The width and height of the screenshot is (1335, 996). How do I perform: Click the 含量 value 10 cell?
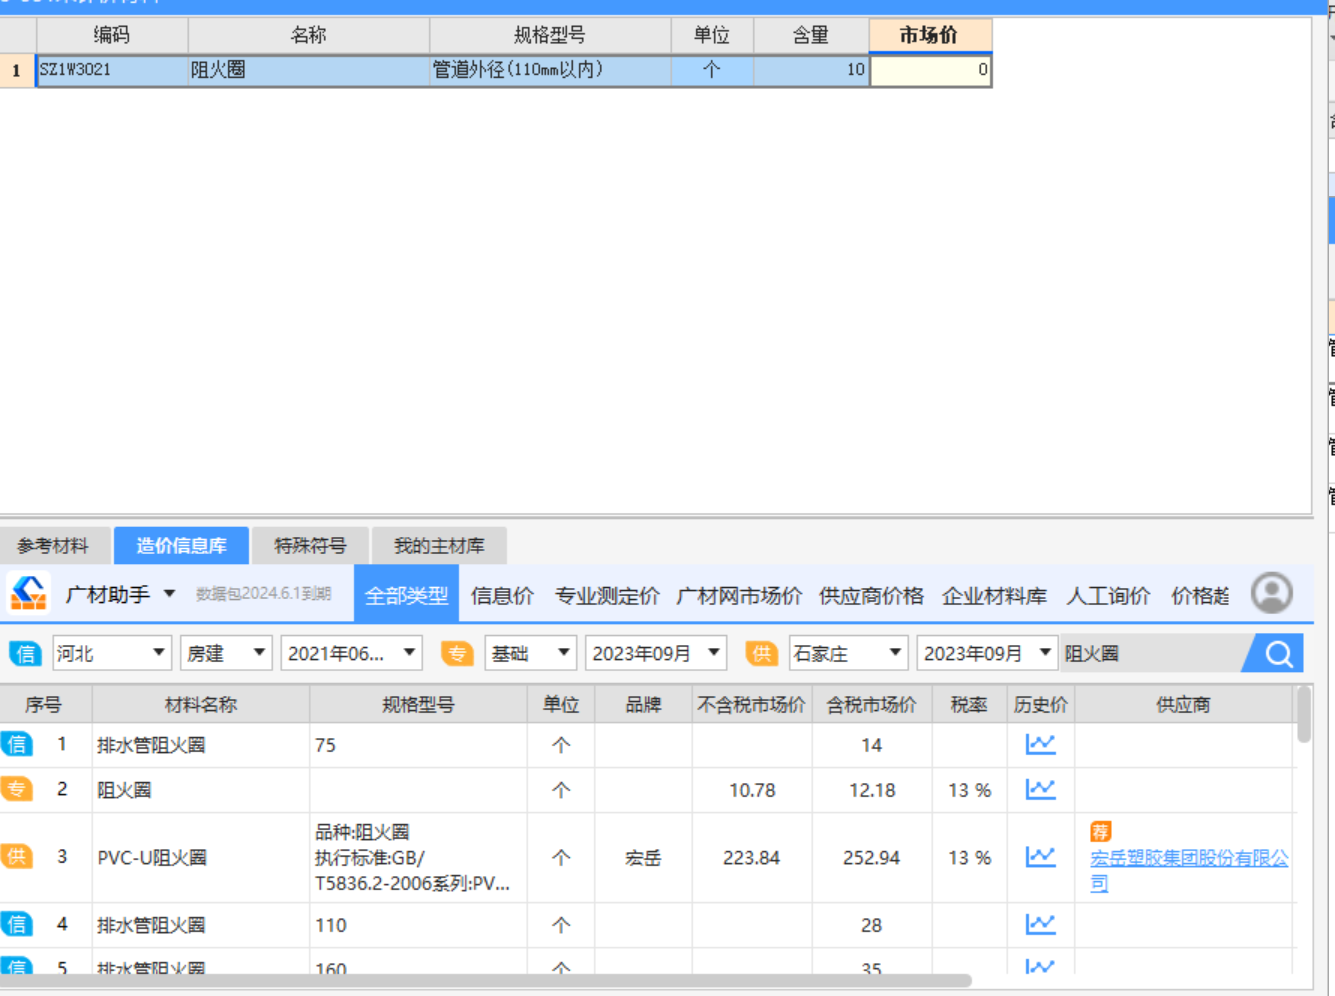(811, 70)
